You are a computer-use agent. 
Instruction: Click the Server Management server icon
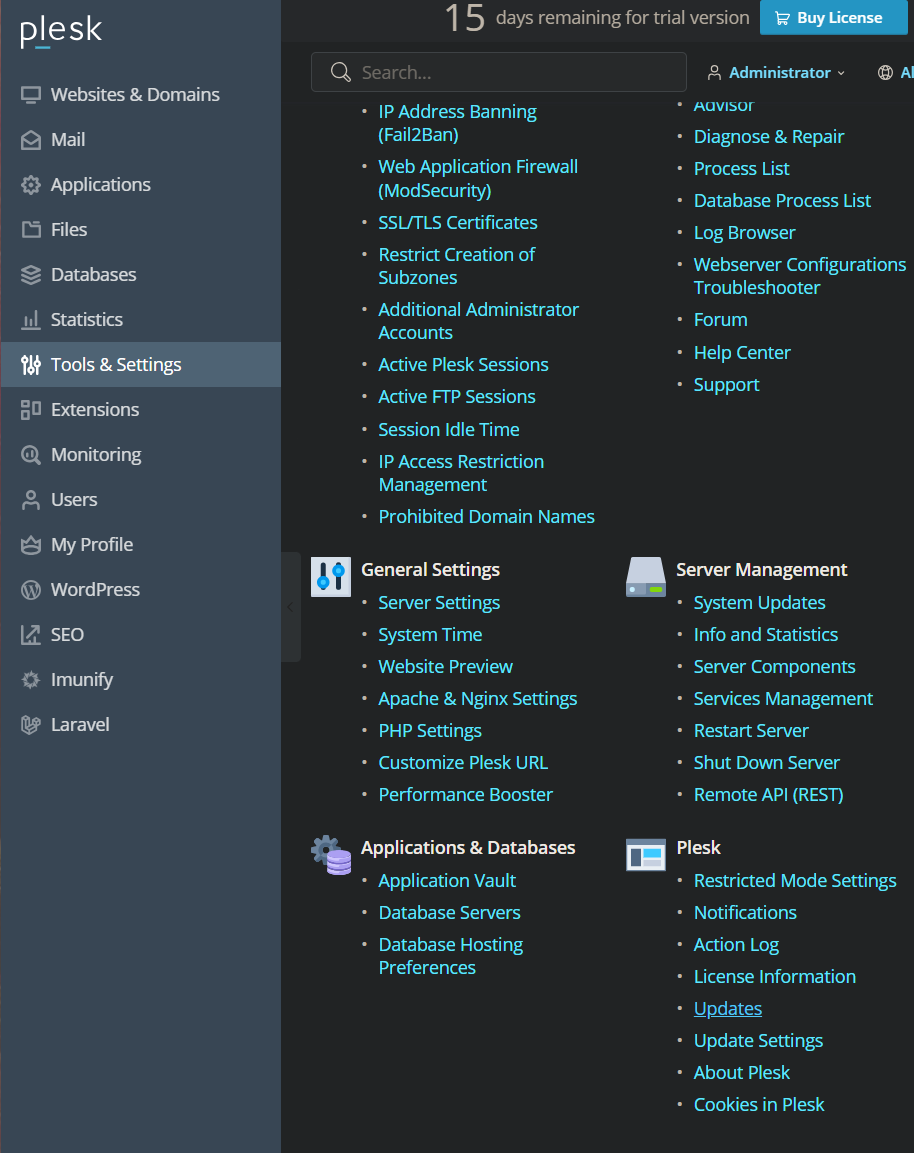tap(646, 577)
